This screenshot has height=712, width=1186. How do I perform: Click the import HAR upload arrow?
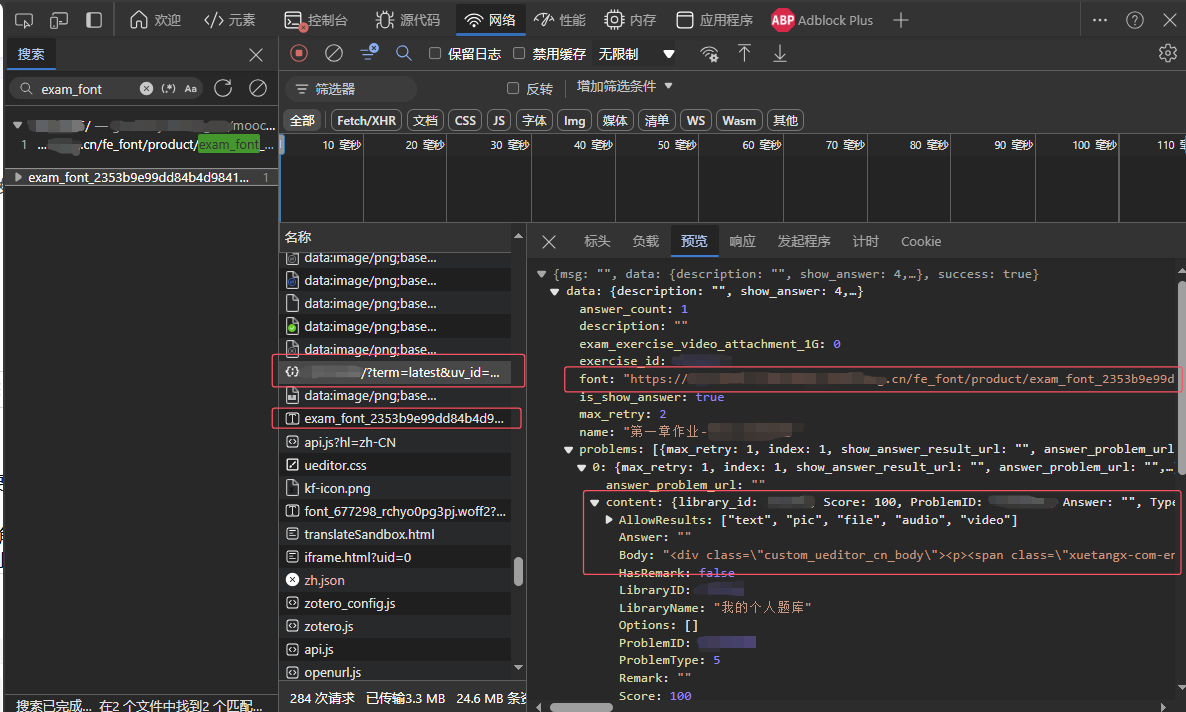[x=744, y=53]
